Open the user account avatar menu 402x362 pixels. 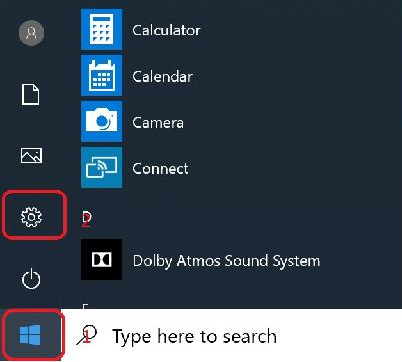31,33
